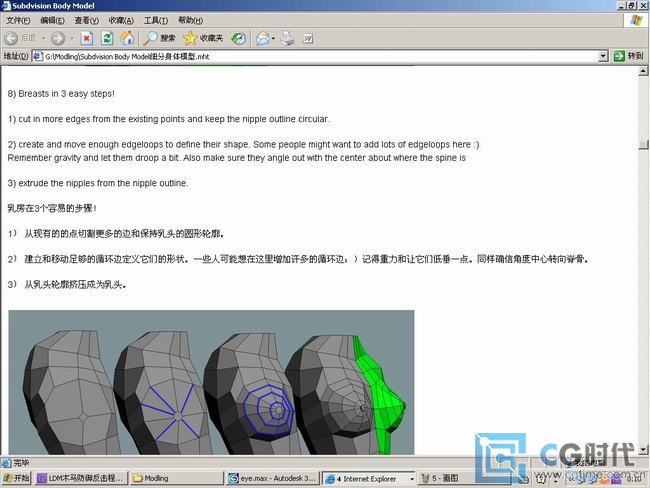This screenshot has height=488, width=650.
Task: Click the Chinese line 3) 从乳头轮廓挤压成为乳头
Action: click(x=67, y=284)
